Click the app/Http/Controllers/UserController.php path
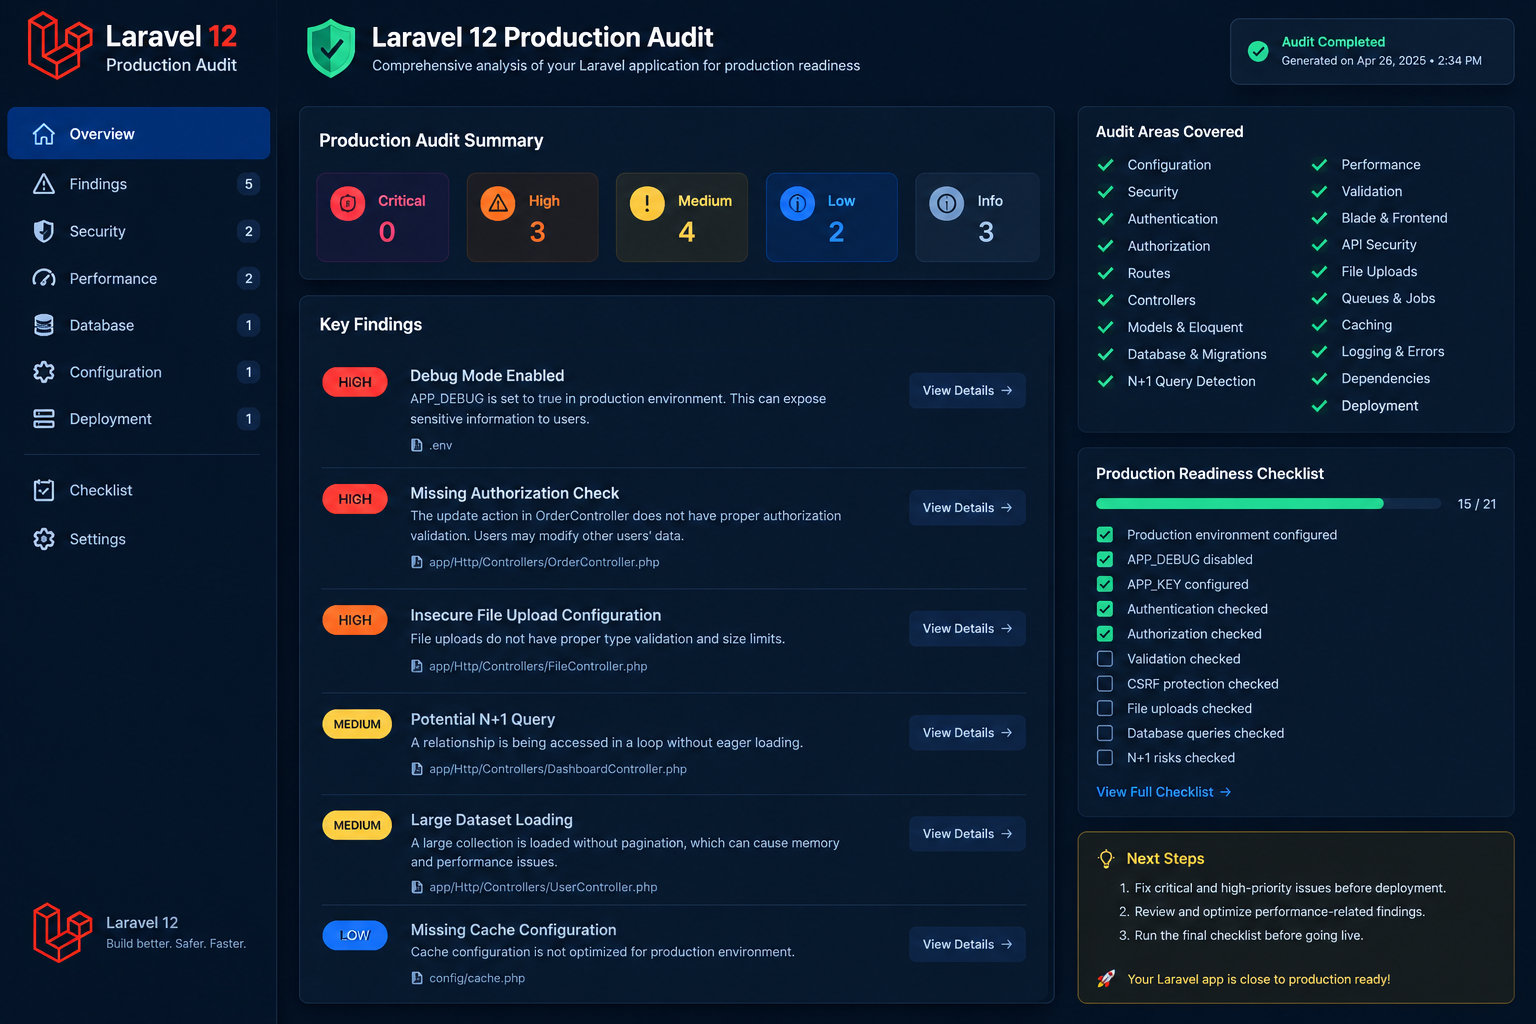This screenshot has width=1536, height=1024. click(543, 887)
